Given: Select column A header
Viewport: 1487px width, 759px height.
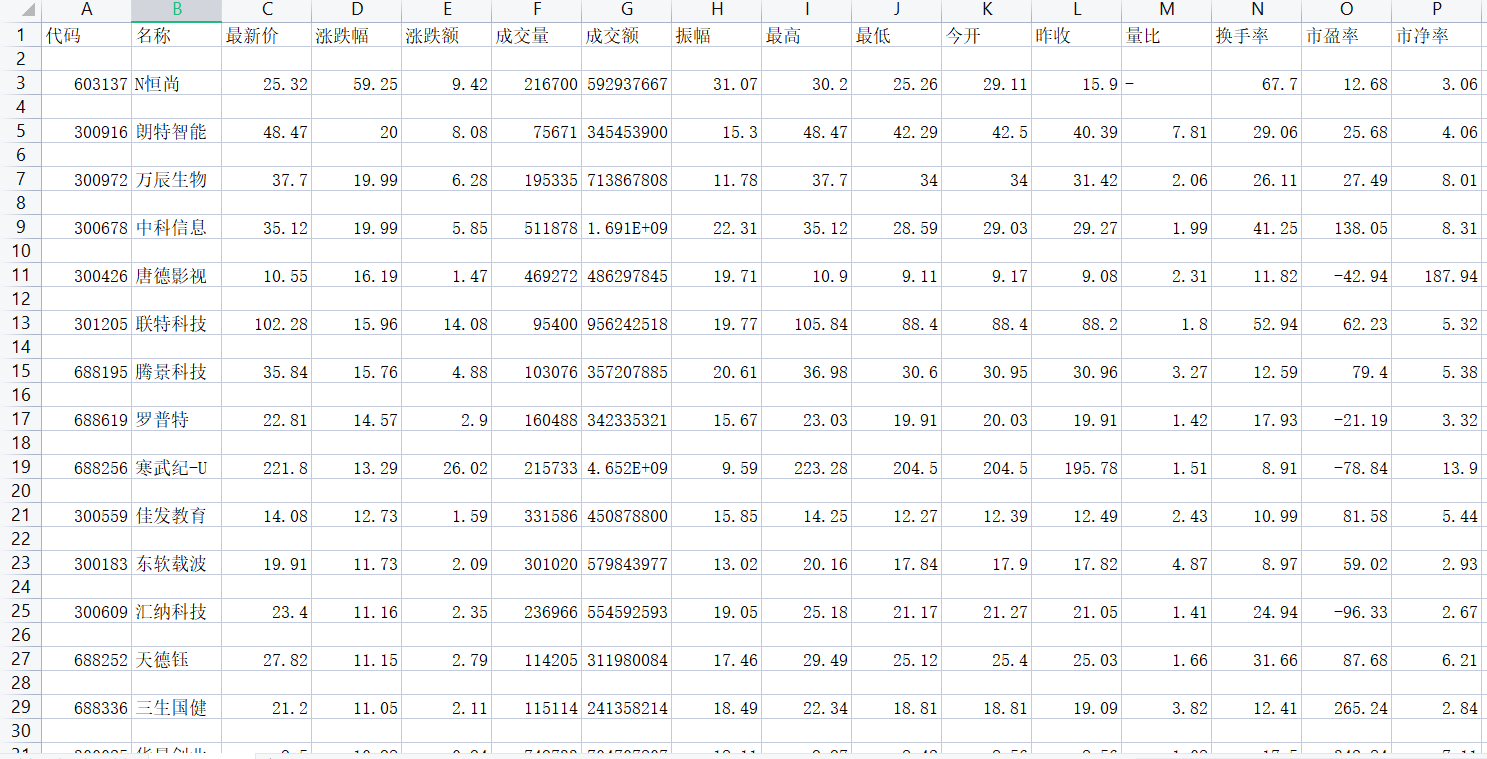Looking at the screenshot, I should click(87, 10).
